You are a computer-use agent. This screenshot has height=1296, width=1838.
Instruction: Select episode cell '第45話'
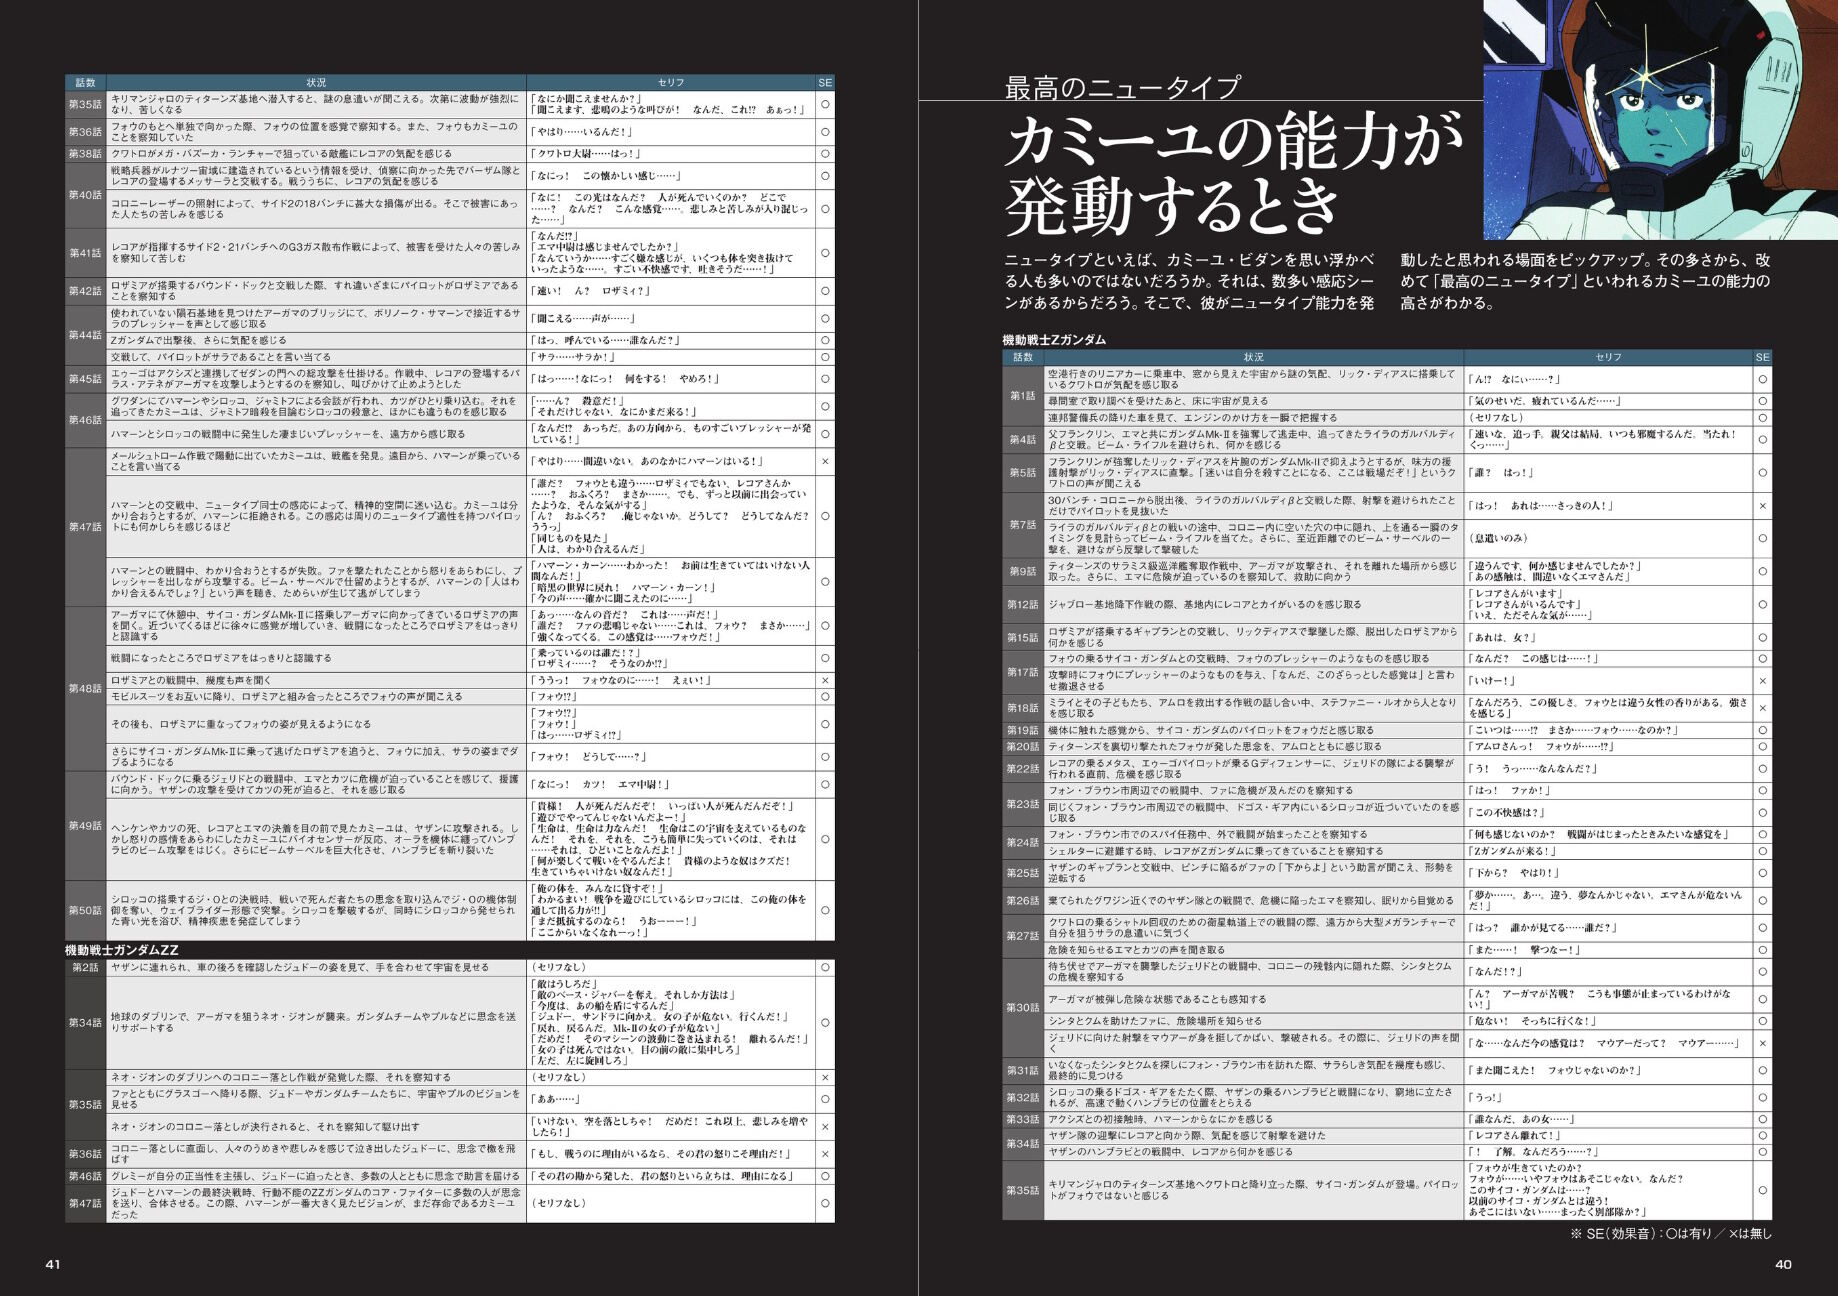tap(85, 379)
